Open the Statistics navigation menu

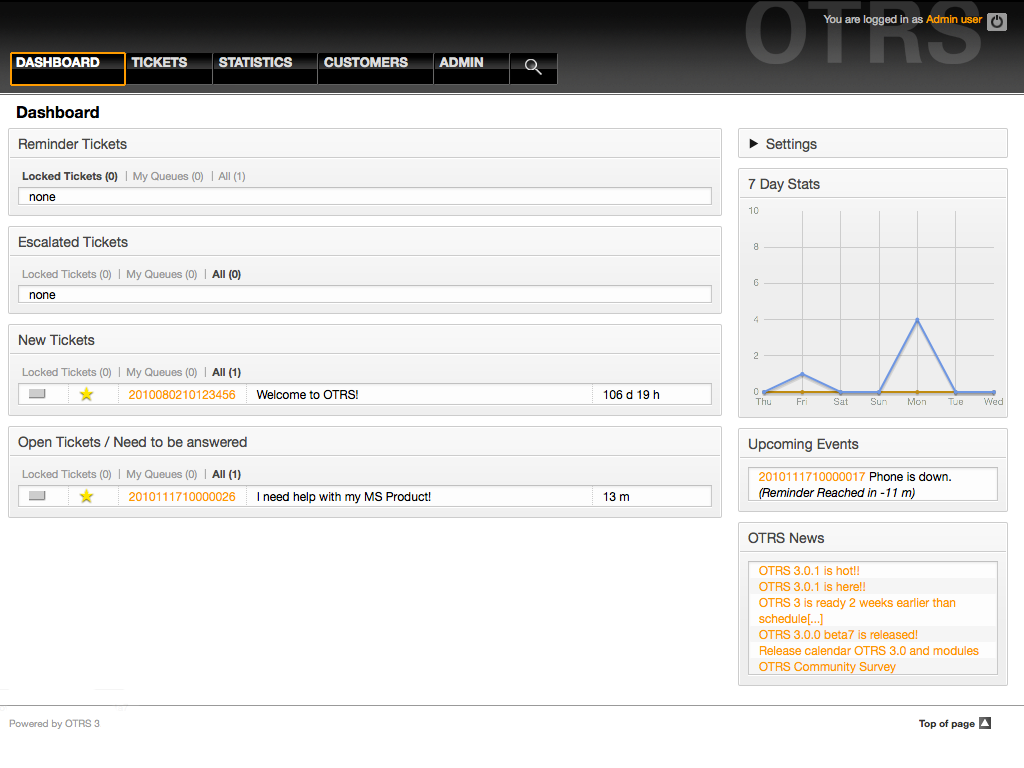click(x=264, y=69)
